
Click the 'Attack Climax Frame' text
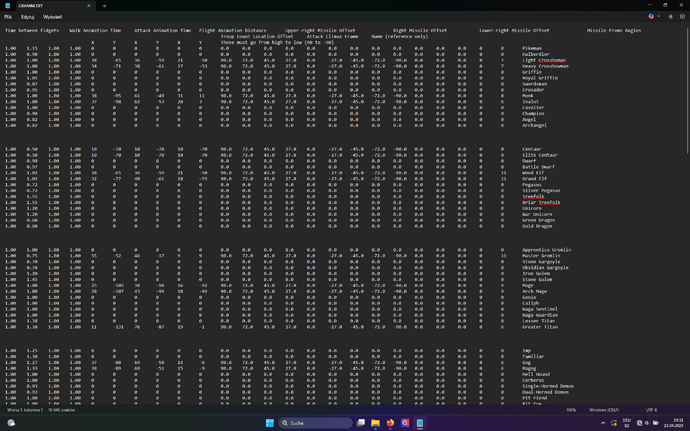click(x=332, y=37)
